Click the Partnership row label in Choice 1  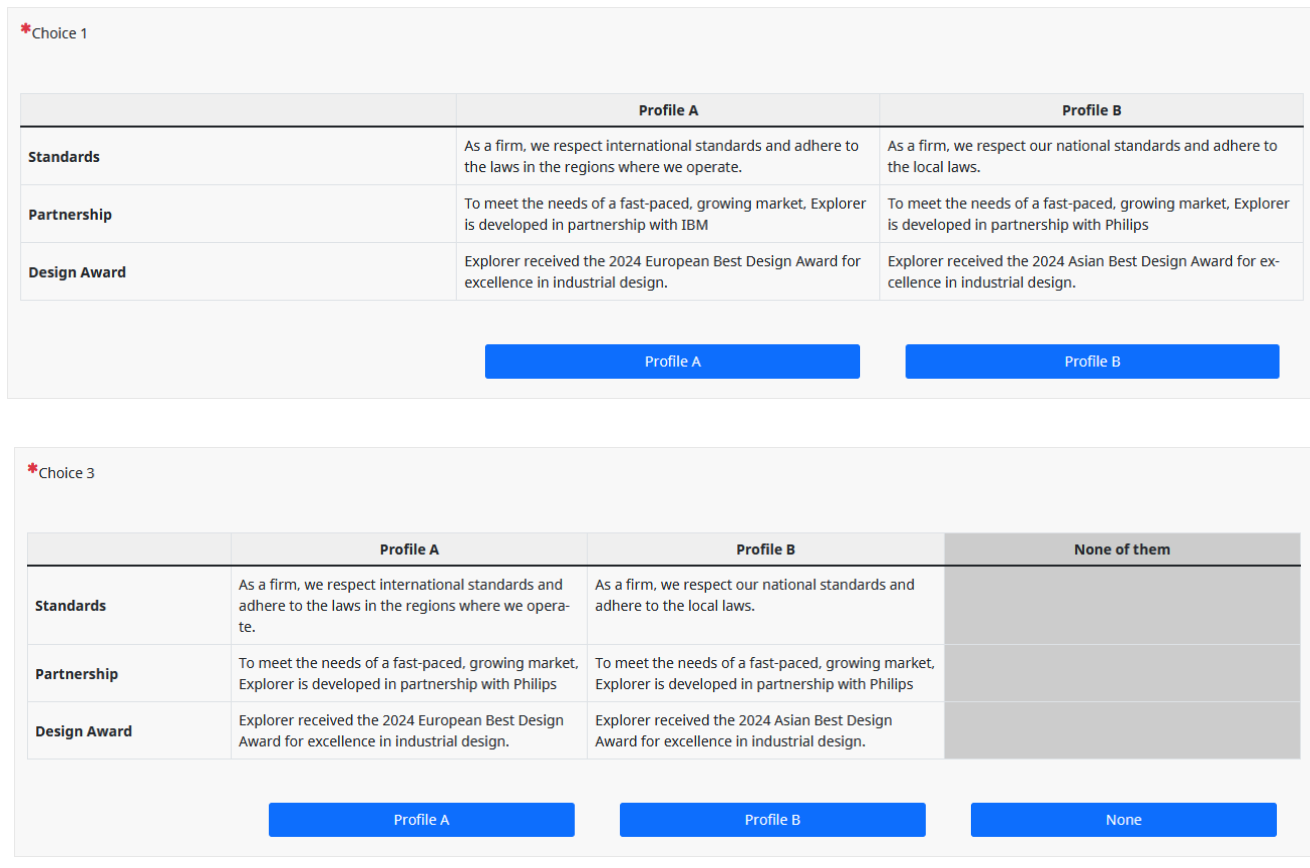tap(70, 214)
